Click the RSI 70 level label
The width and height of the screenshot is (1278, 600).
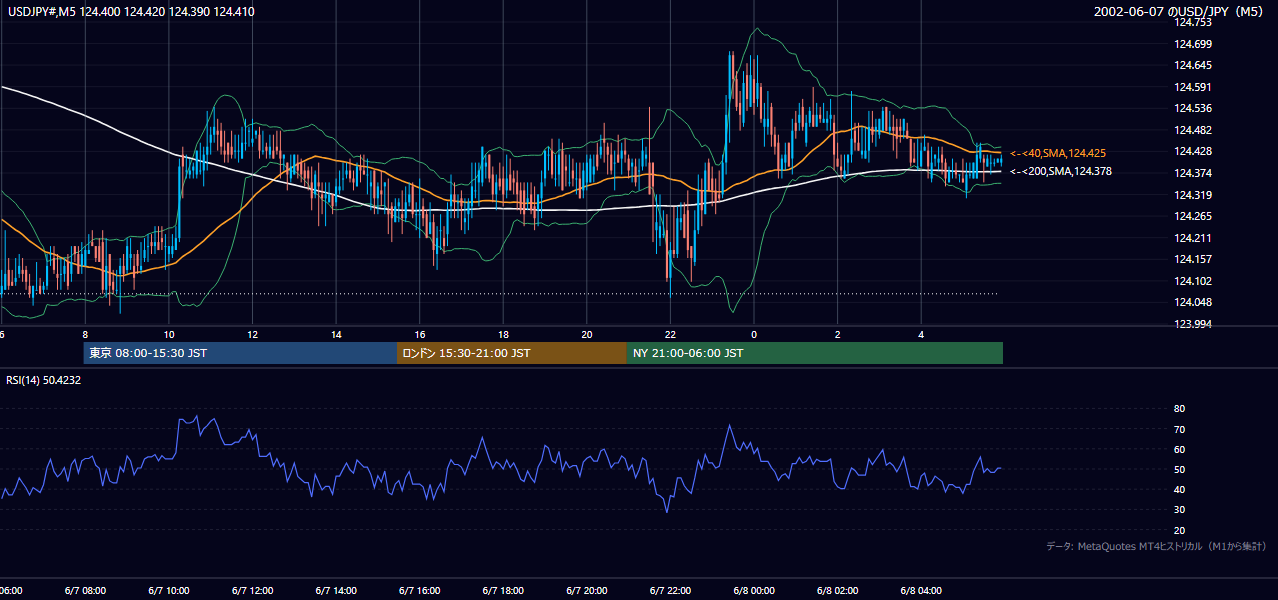pyautogui.click(x=1179, y=429)
